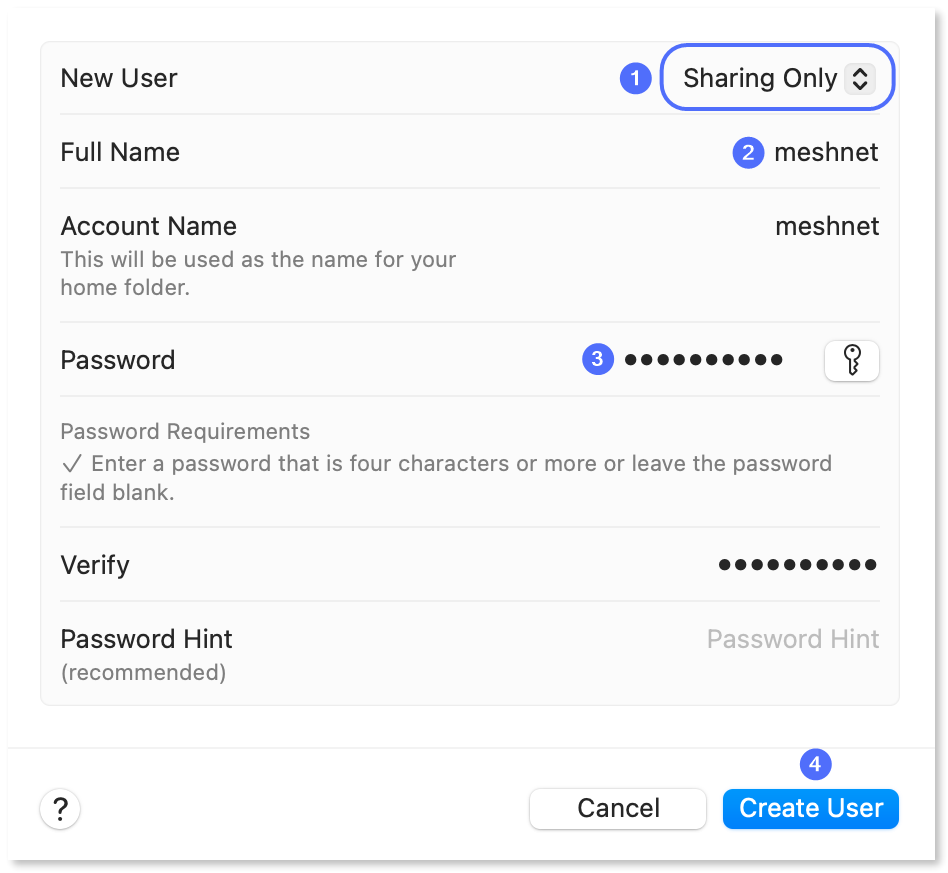The width and height of the screenshot is (948, 873).
Task: Click the Verify password field
Action: pyautogui.click(x=797, y=564)
